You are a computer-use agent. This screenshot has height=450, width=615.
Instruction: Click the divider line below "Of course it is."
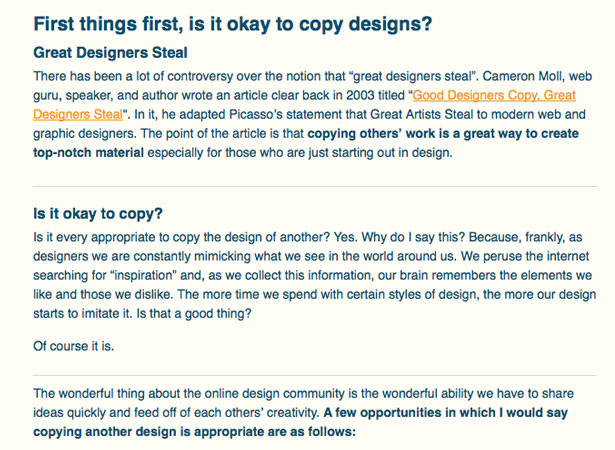[315, 375]
